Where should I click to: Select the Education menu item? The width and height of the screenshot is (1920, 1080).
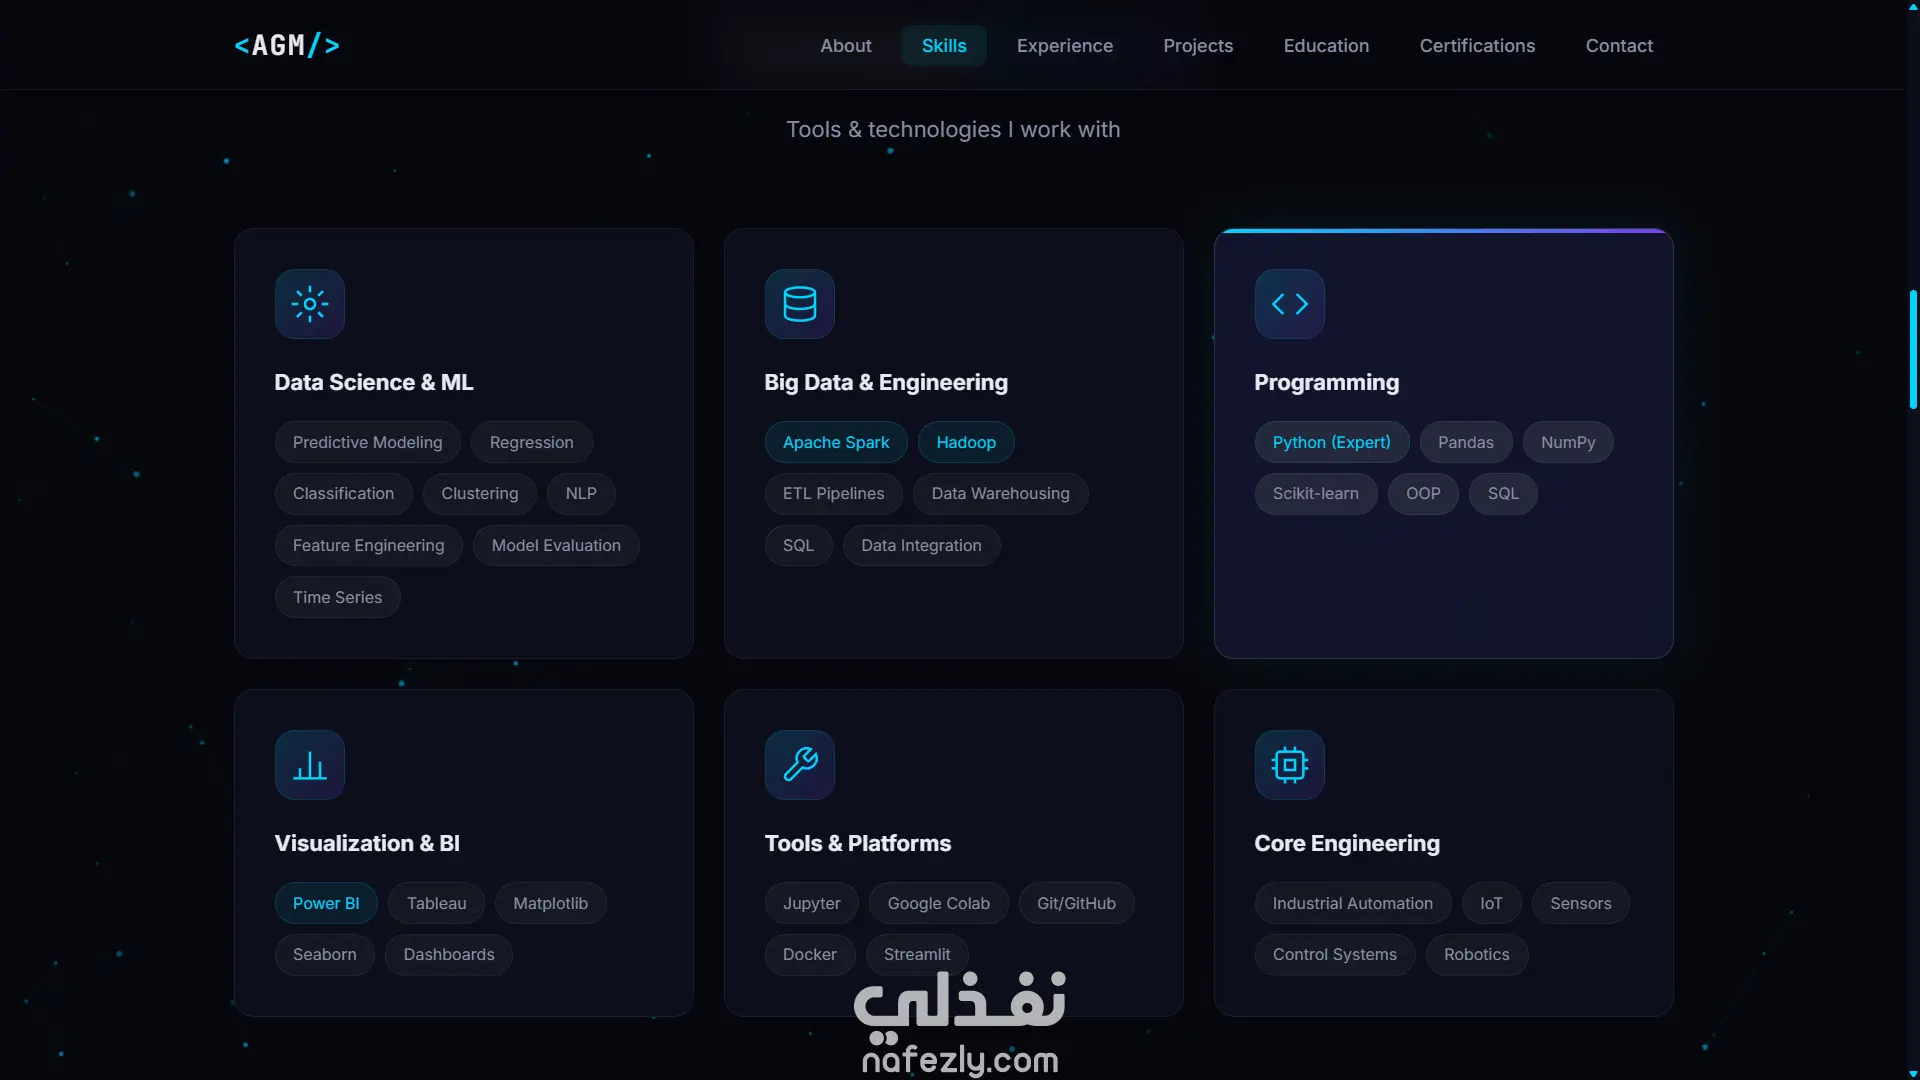(1325, 46)
